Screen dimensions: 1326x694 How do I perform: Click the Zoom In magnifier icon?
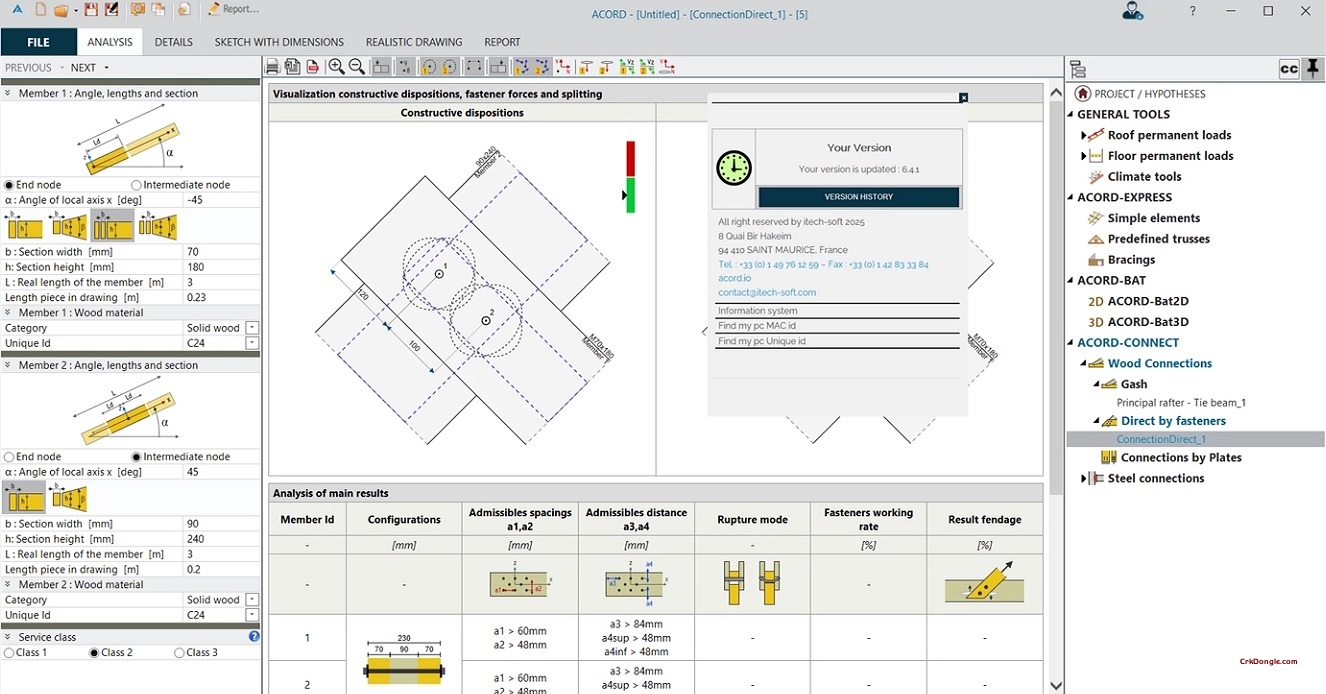pos(336,66)
